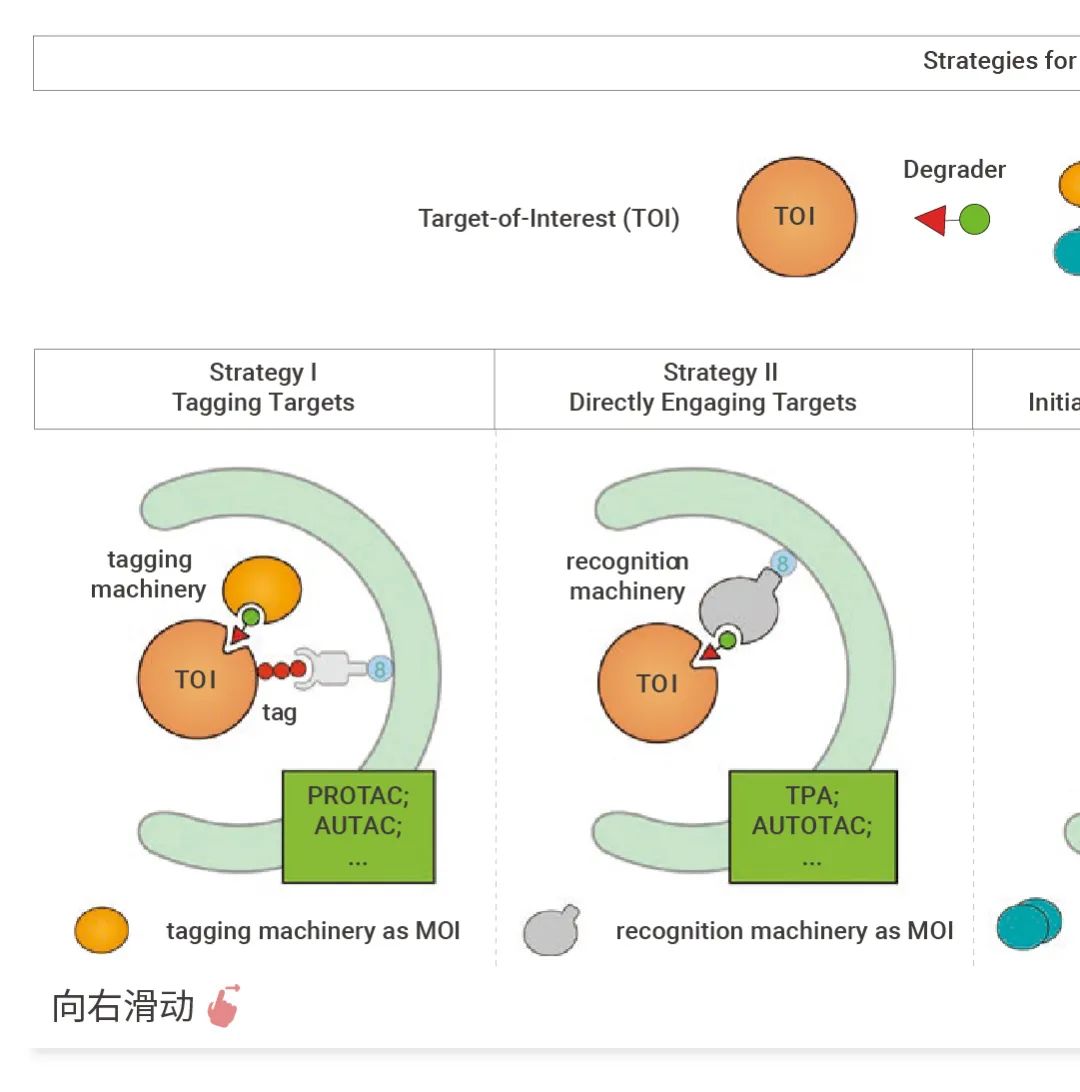The height and width of the screenshot is (1092, 1080).
Task: Click the Target-of-Interest (TOI) label
Action: [549, 219]
